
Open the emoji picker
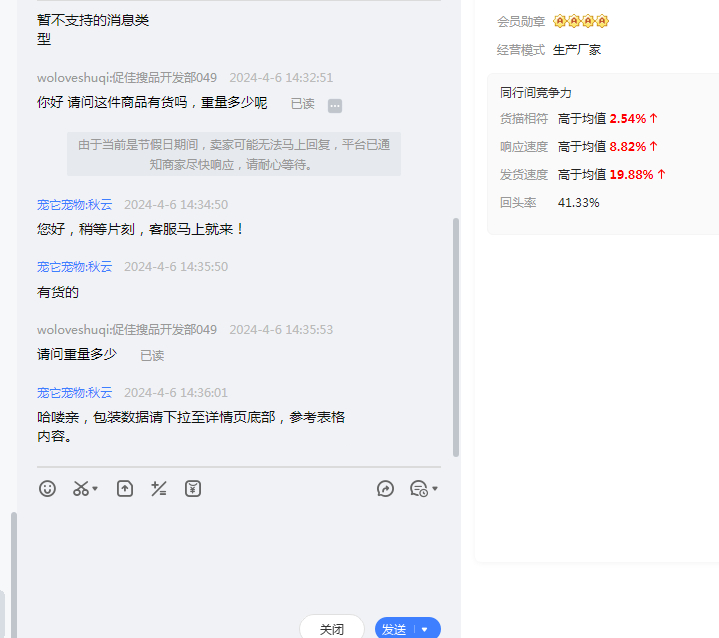47,489
